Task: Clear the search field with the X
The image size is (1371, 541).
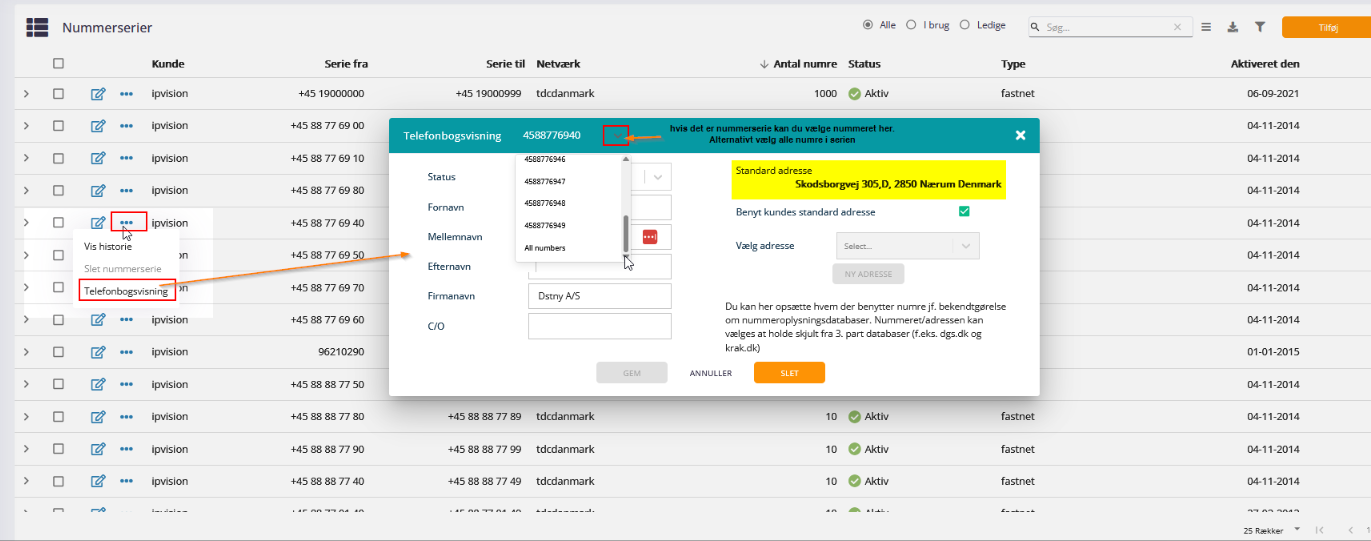Action: [x=1177, y=28]
